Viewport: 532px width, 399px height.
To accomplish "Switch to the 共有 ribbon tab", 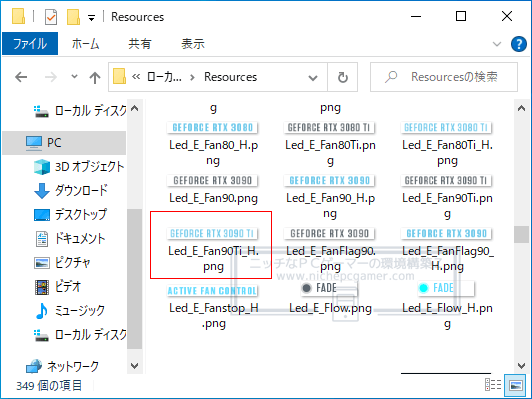I will tap(139, 44).
